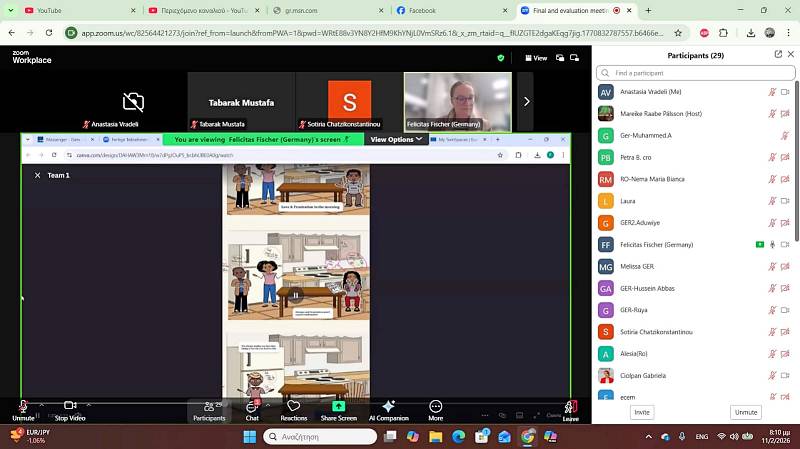Start sharing with Share Screen icon
Viewport: 800px width, 449px height.
338,408
